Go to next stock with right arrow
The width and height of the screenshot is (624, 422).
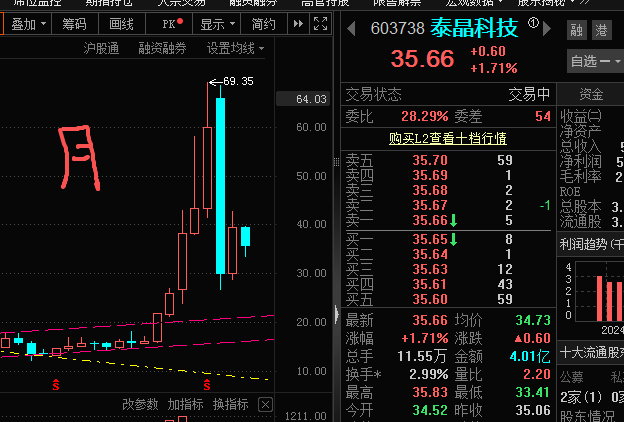547,29
